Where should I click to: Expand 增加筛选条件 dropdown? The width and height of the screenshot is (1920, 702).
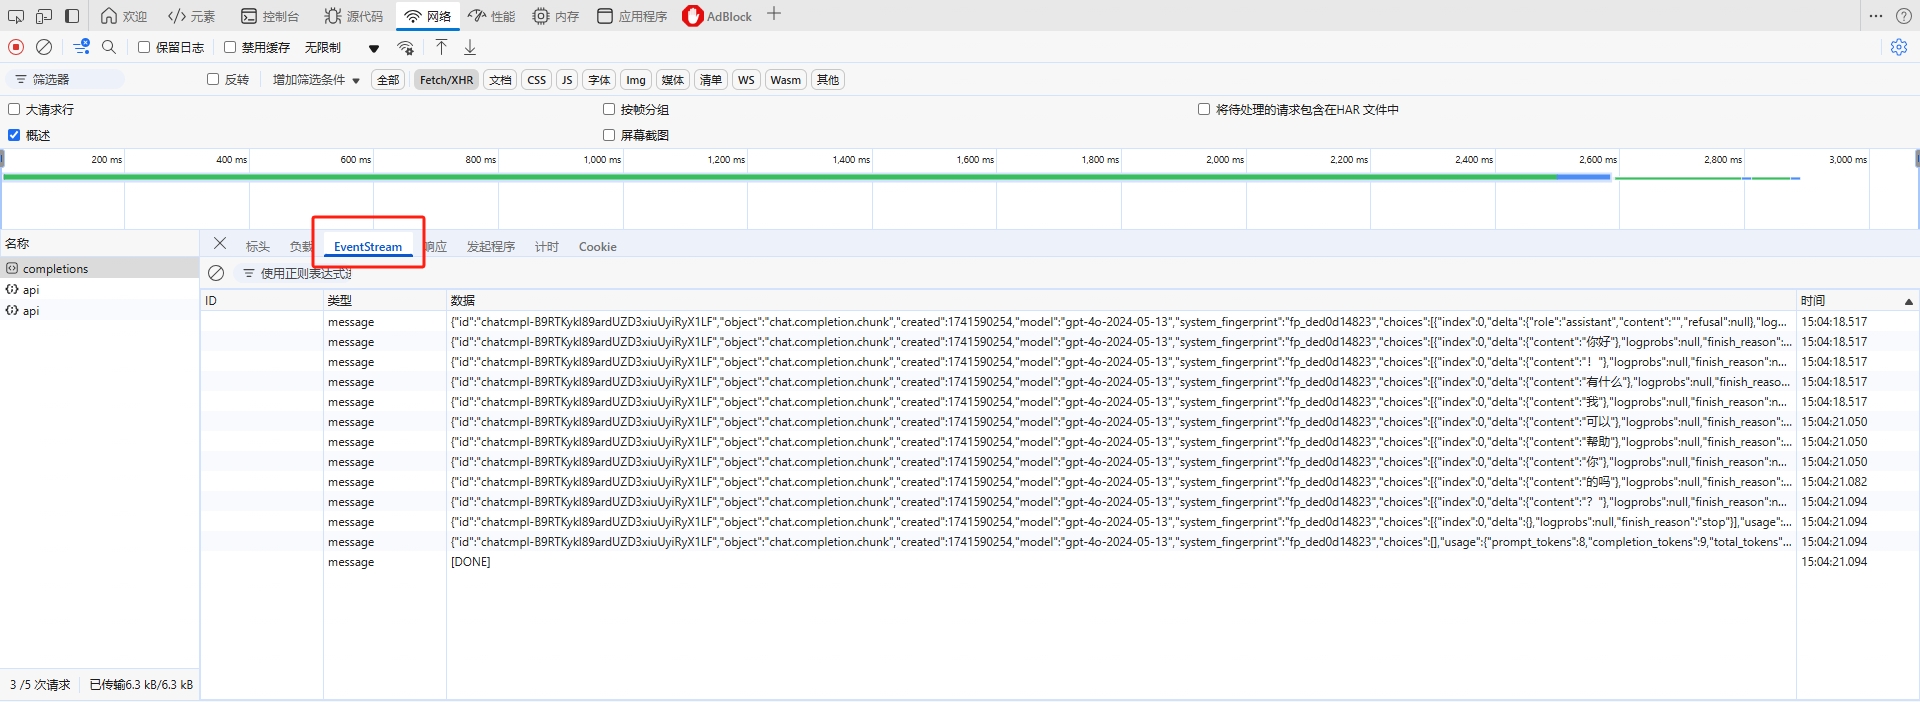(316, 80)
